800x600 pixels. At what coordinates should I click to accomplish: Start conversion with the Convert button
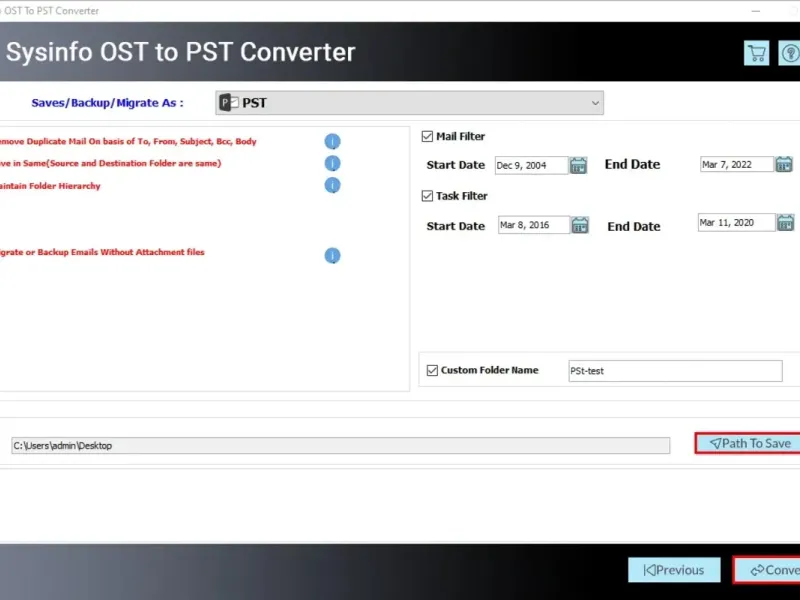click(767, 570)
